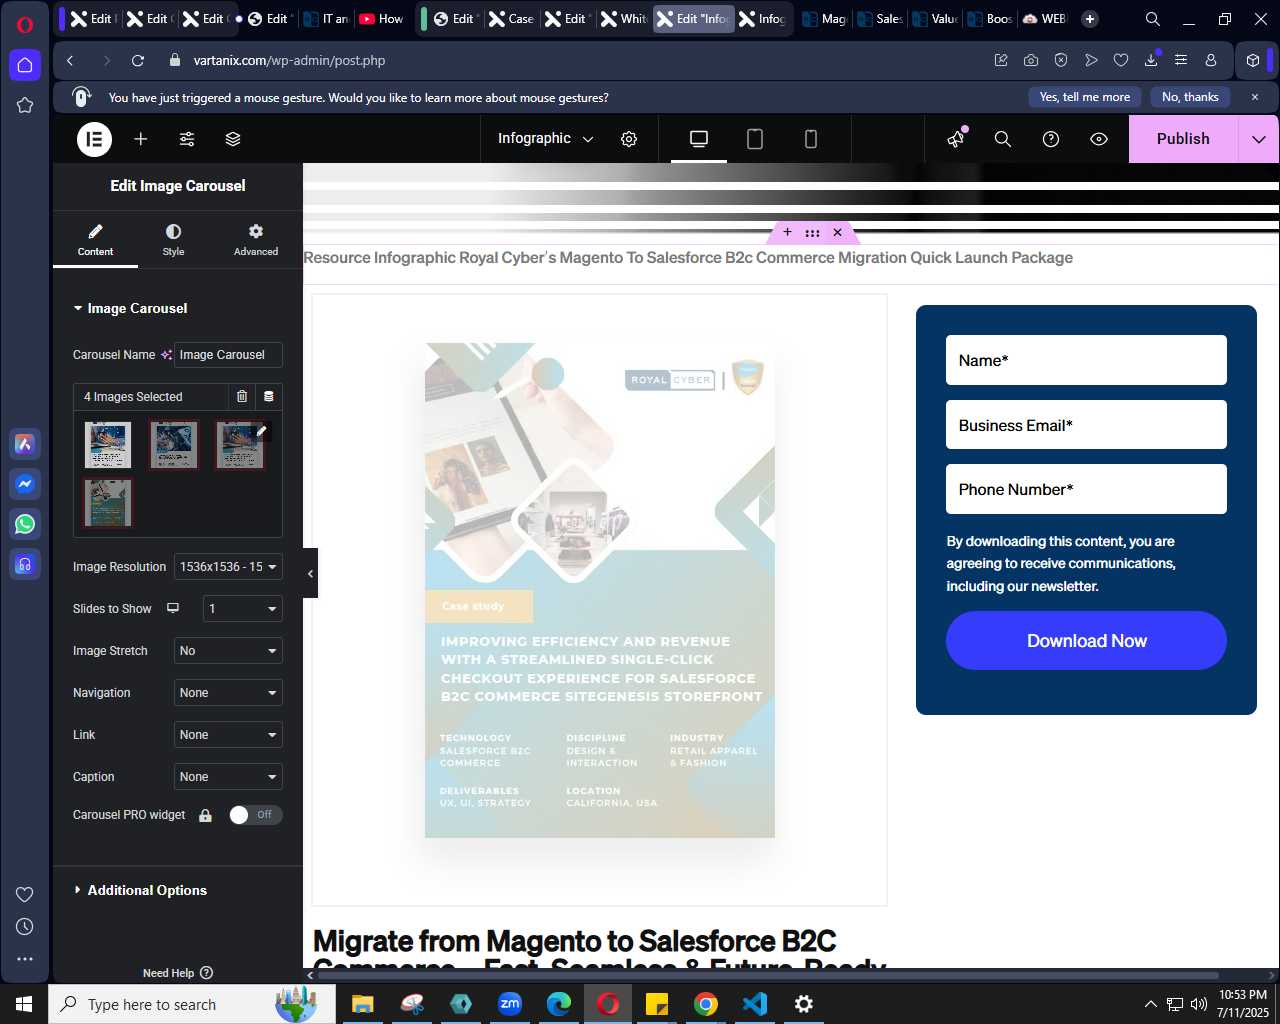Open Navigation dropdown

tap(228, 693)
